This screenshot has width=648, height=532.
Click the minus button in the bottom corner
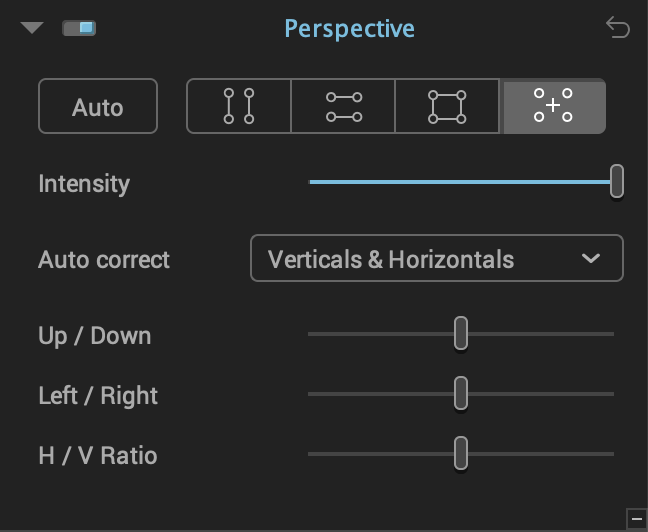pyautogui.click(x=637, y=519)
